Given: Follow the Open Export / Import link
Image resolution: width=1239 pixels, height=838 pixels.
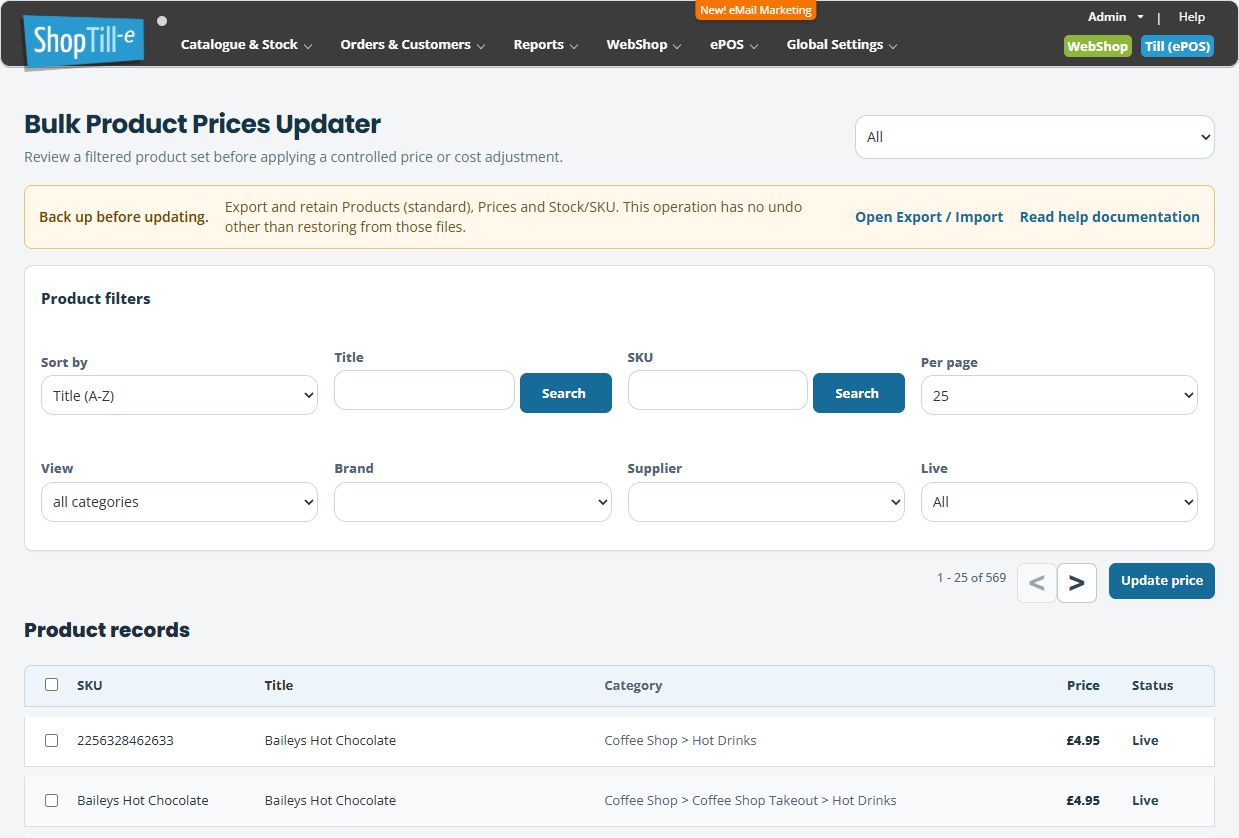Looking at the screenshot, I should tap(929, 217).
